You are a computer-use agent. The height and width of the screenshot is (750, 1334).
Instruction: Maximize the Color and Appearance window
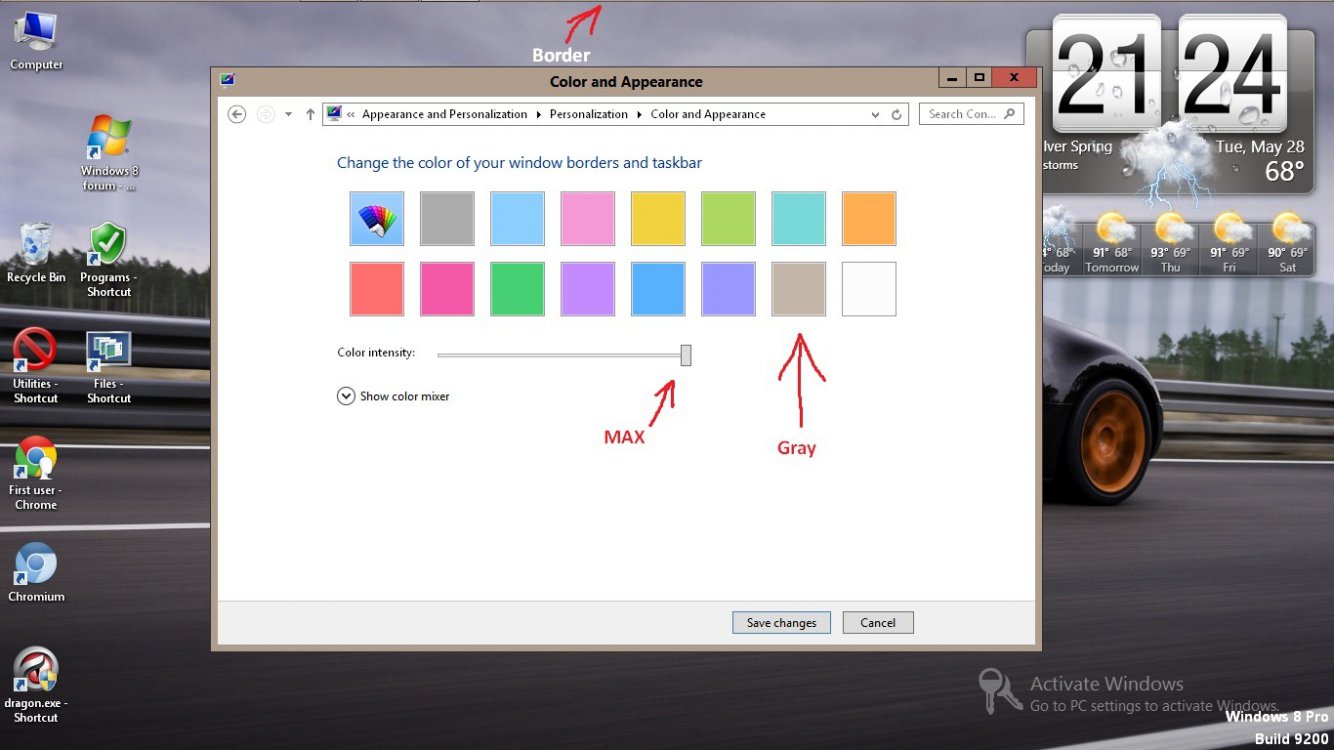click(980, 78)
